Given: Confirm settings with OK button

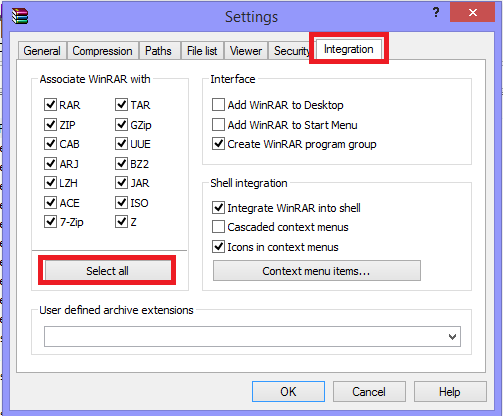Looking at the screenshot, I should (x=288, y=392).
